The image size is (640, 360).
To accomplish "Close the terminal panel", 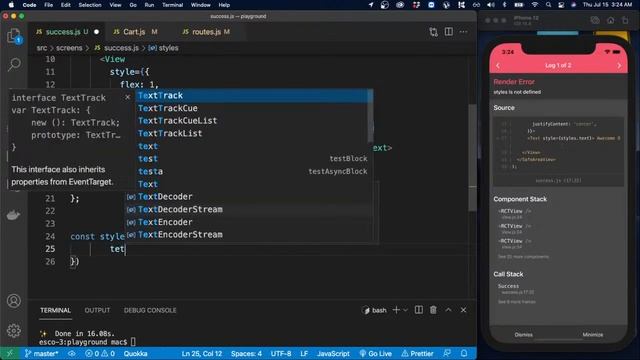I will coord(463,310).
